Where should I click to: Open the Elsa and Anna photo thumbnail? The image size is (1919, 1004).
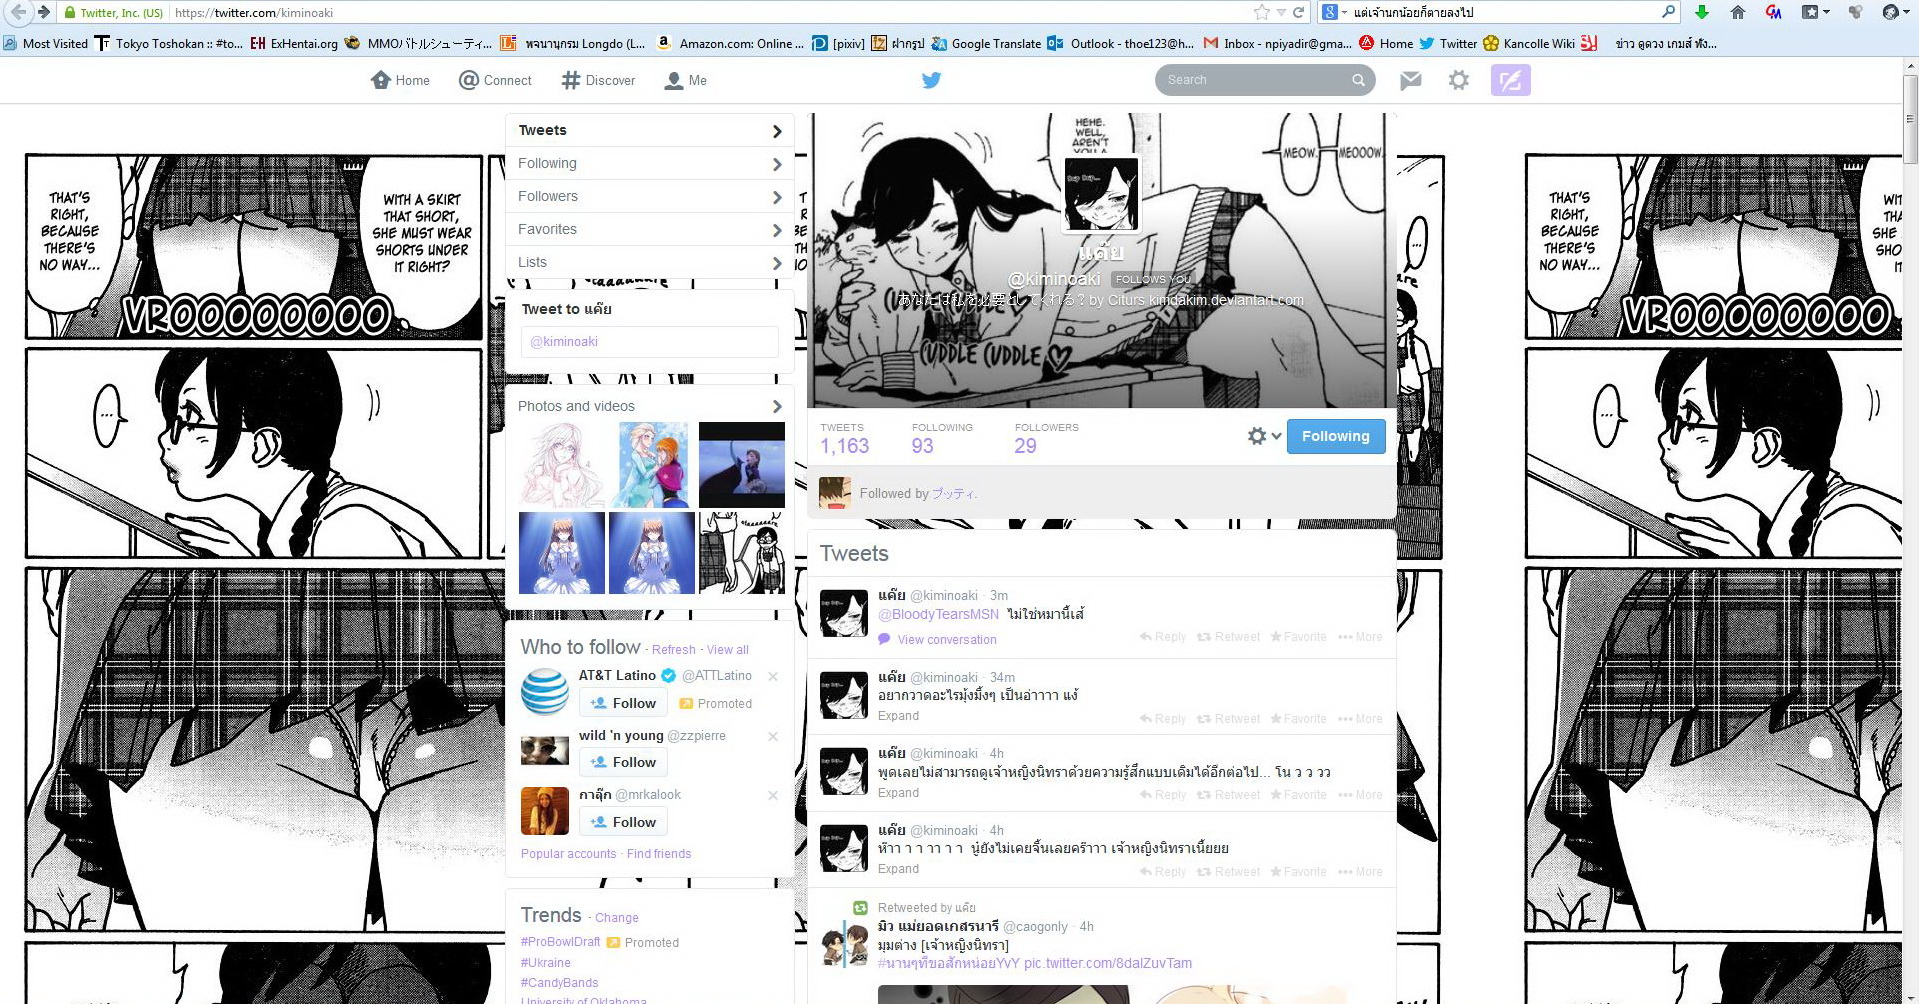(x=653, y=465)
